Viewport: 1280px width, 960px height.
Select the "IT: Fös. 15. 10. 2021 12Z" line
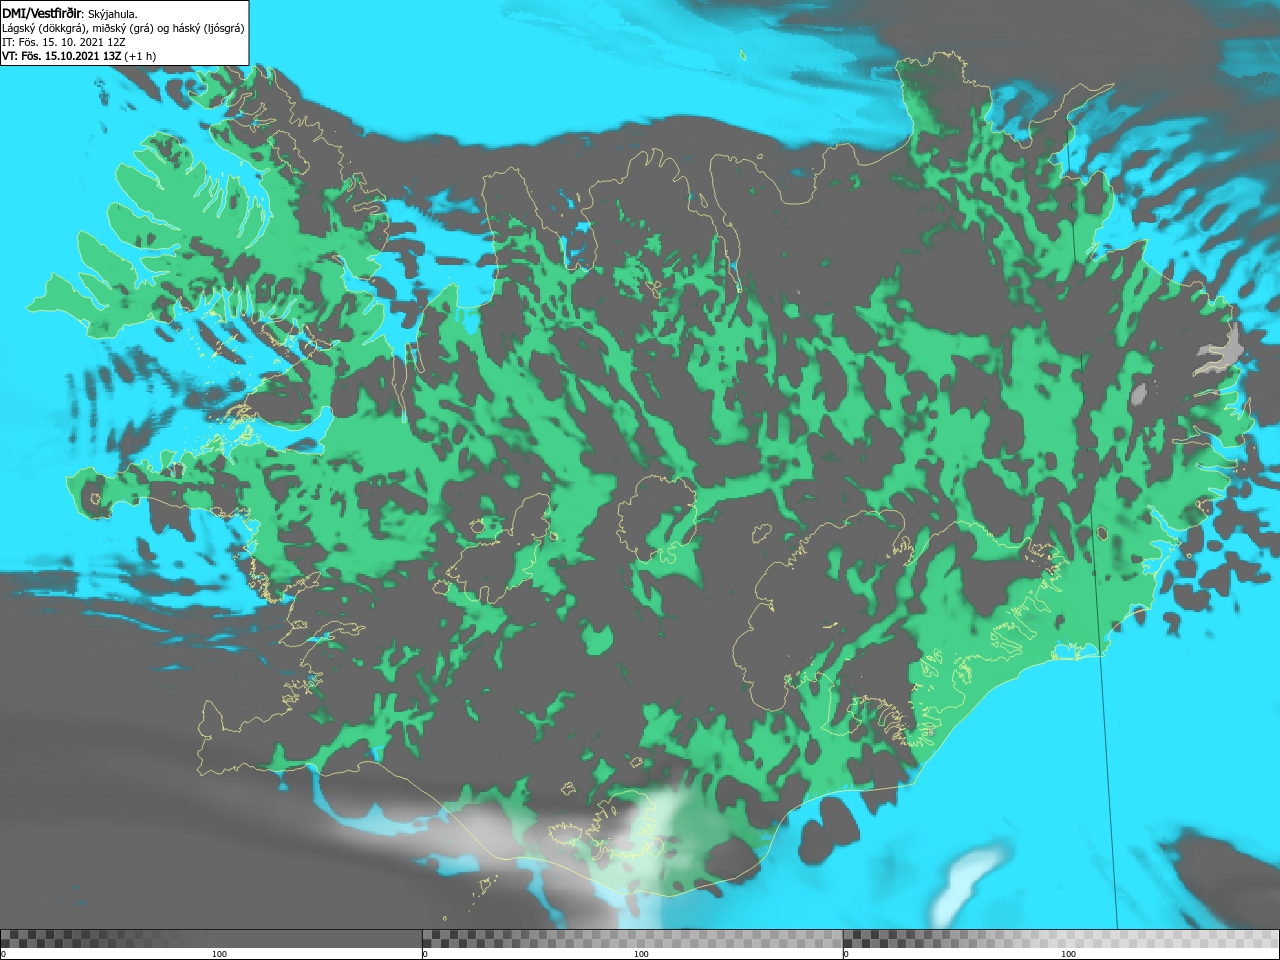pyautogui.click(x=63, y=42)
